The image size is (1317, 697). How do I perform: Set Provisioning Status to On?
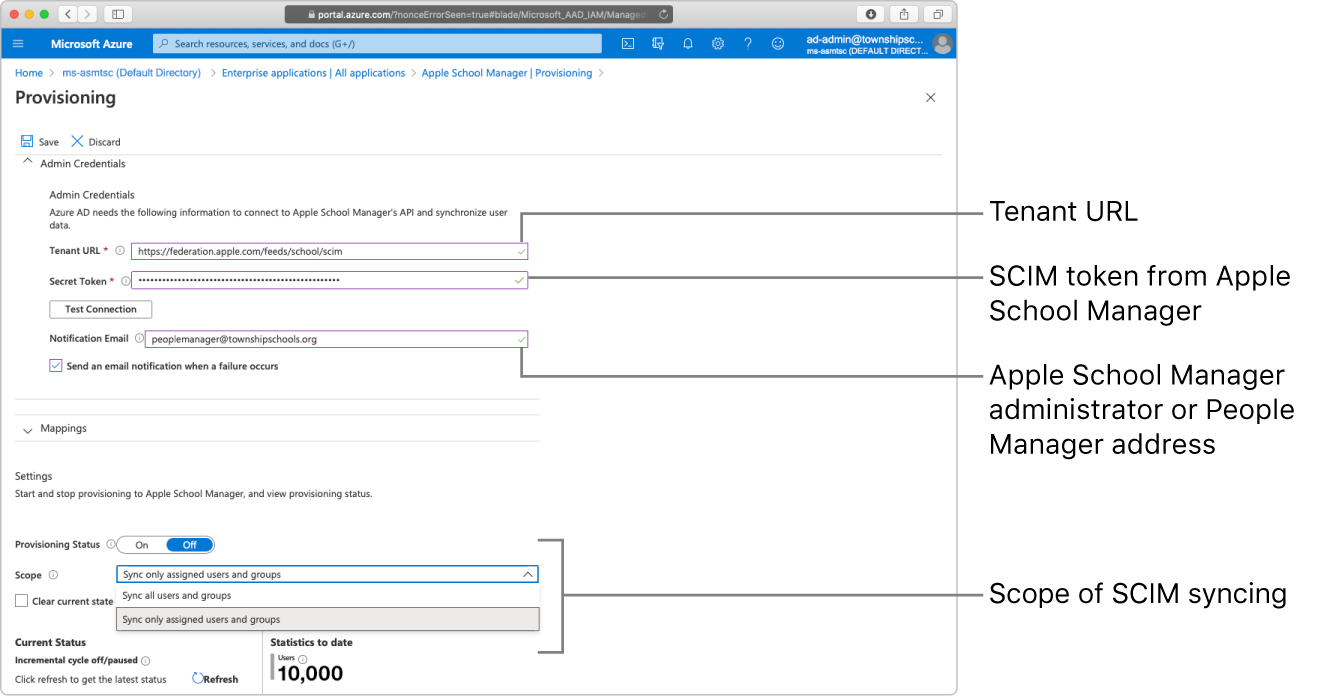click(141, 544)
